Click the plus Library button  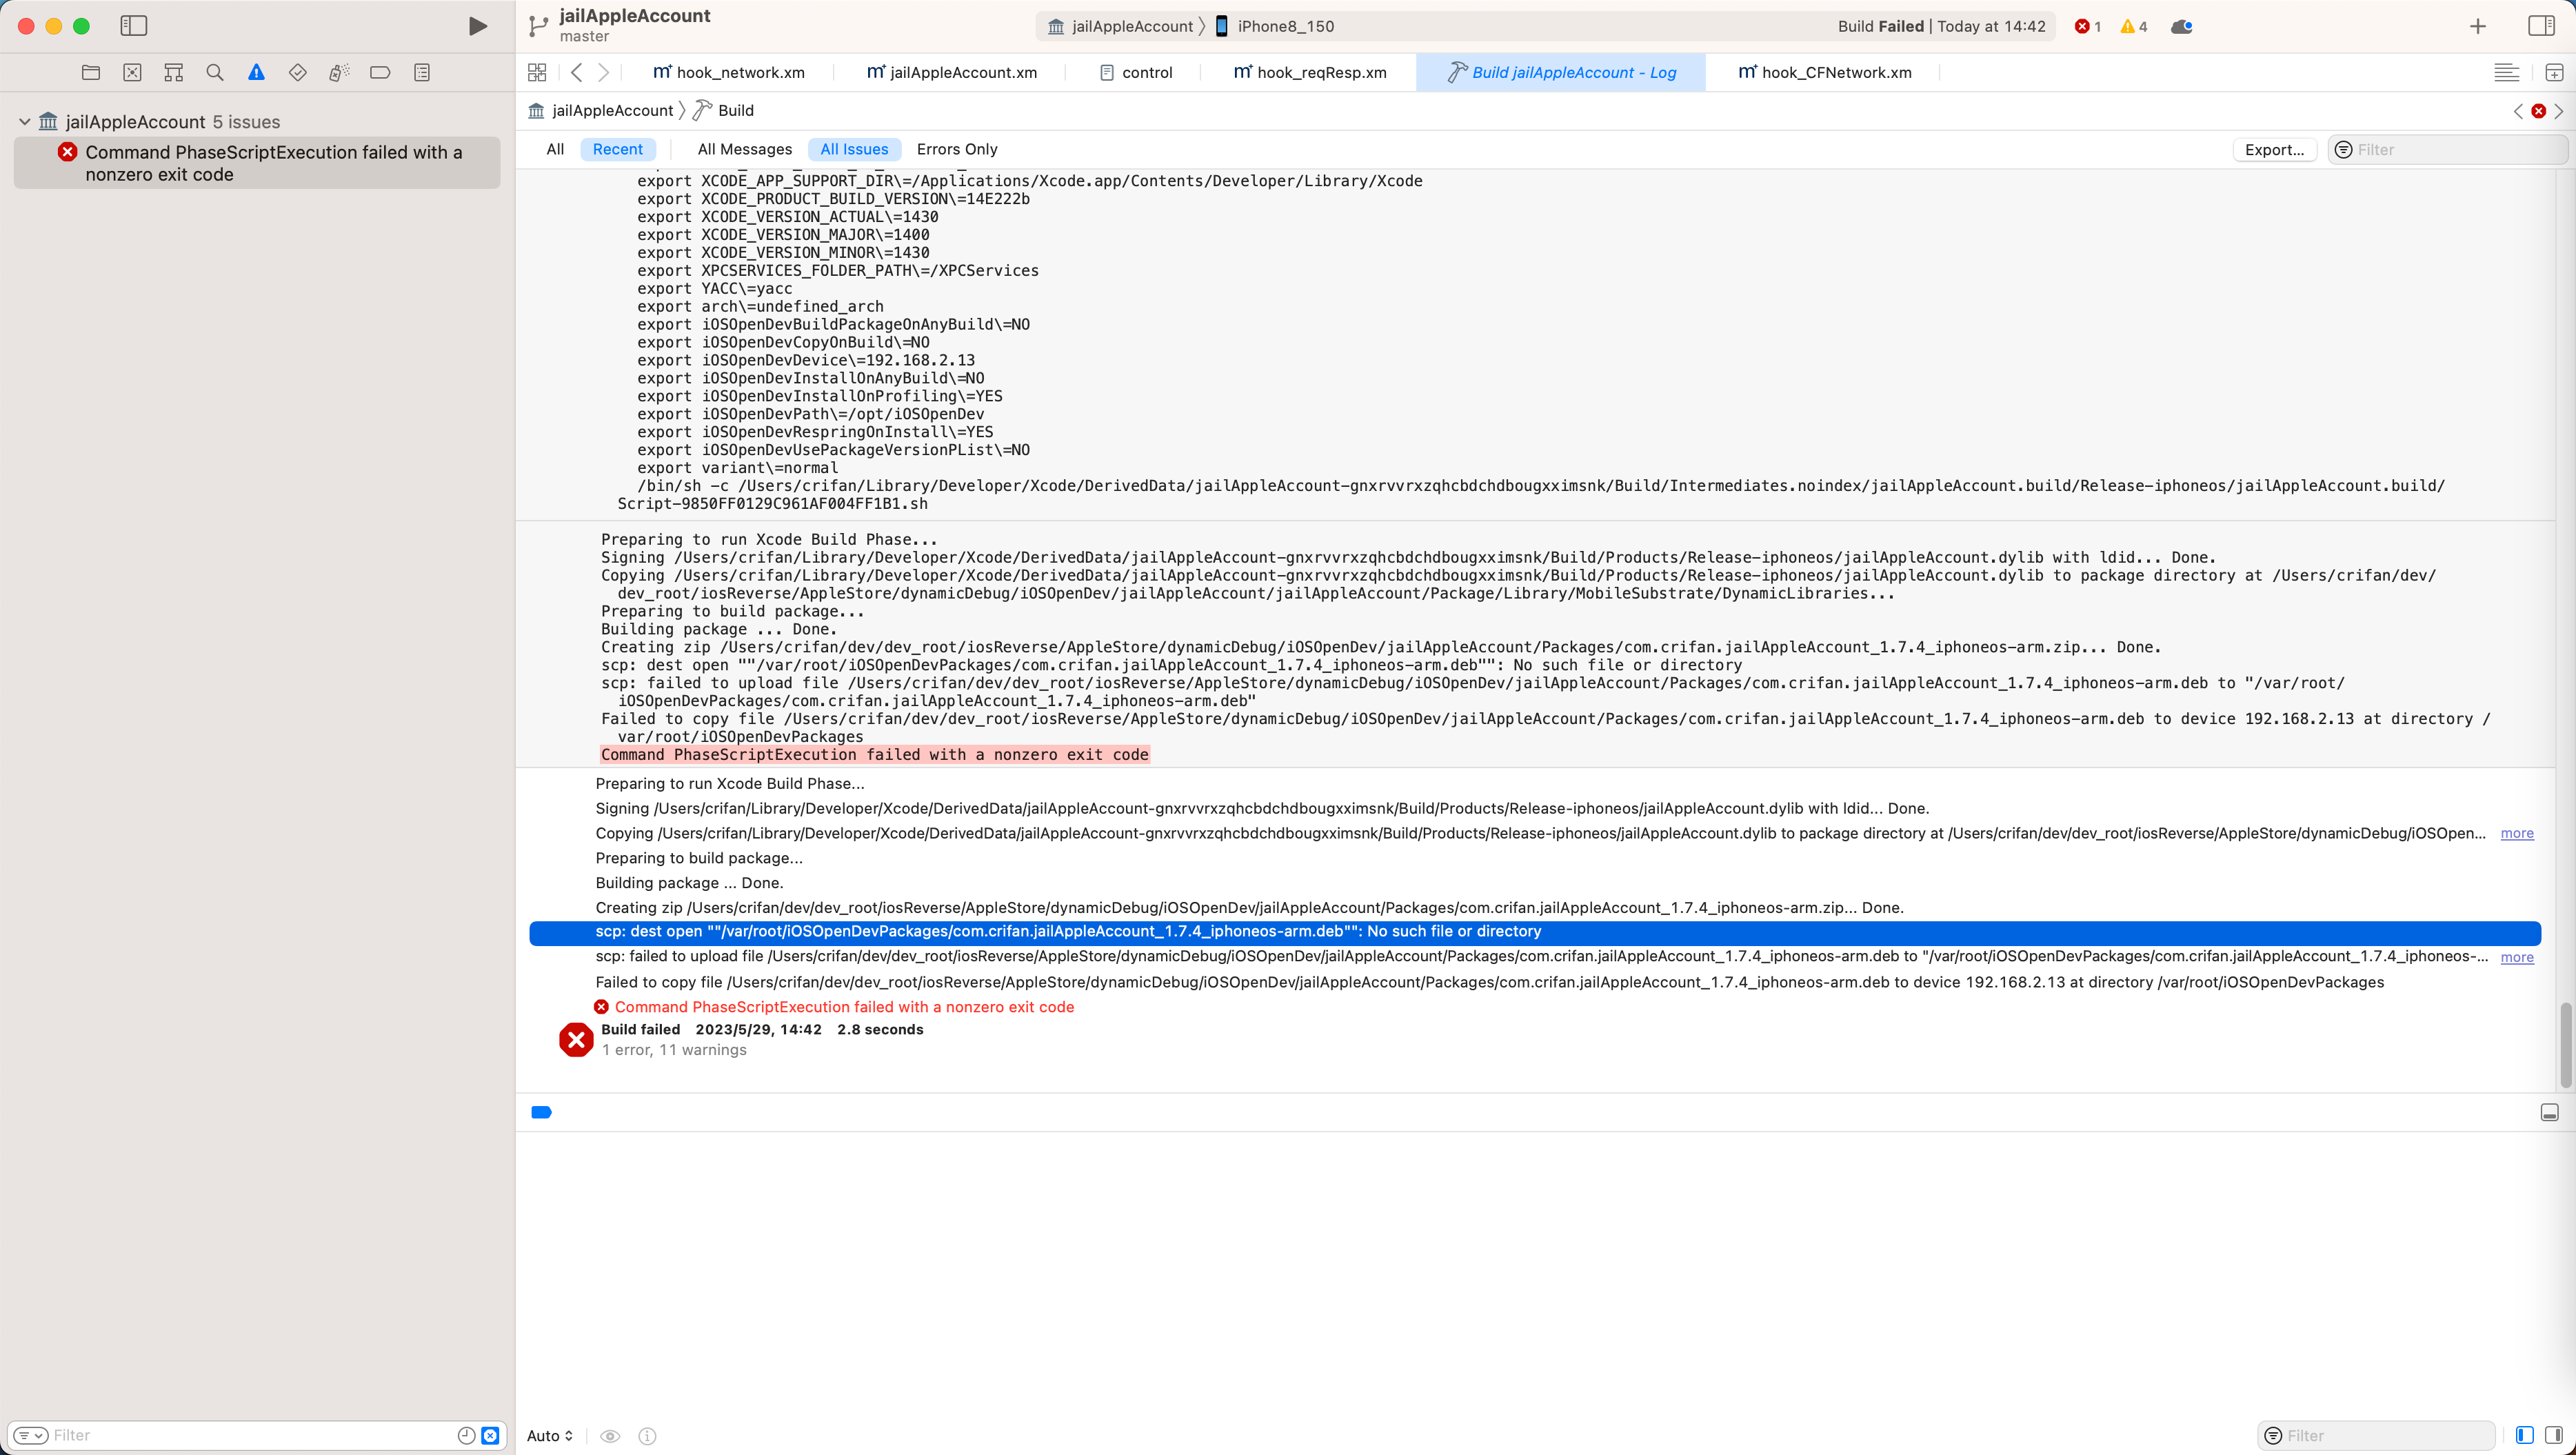click(2477, 26)
